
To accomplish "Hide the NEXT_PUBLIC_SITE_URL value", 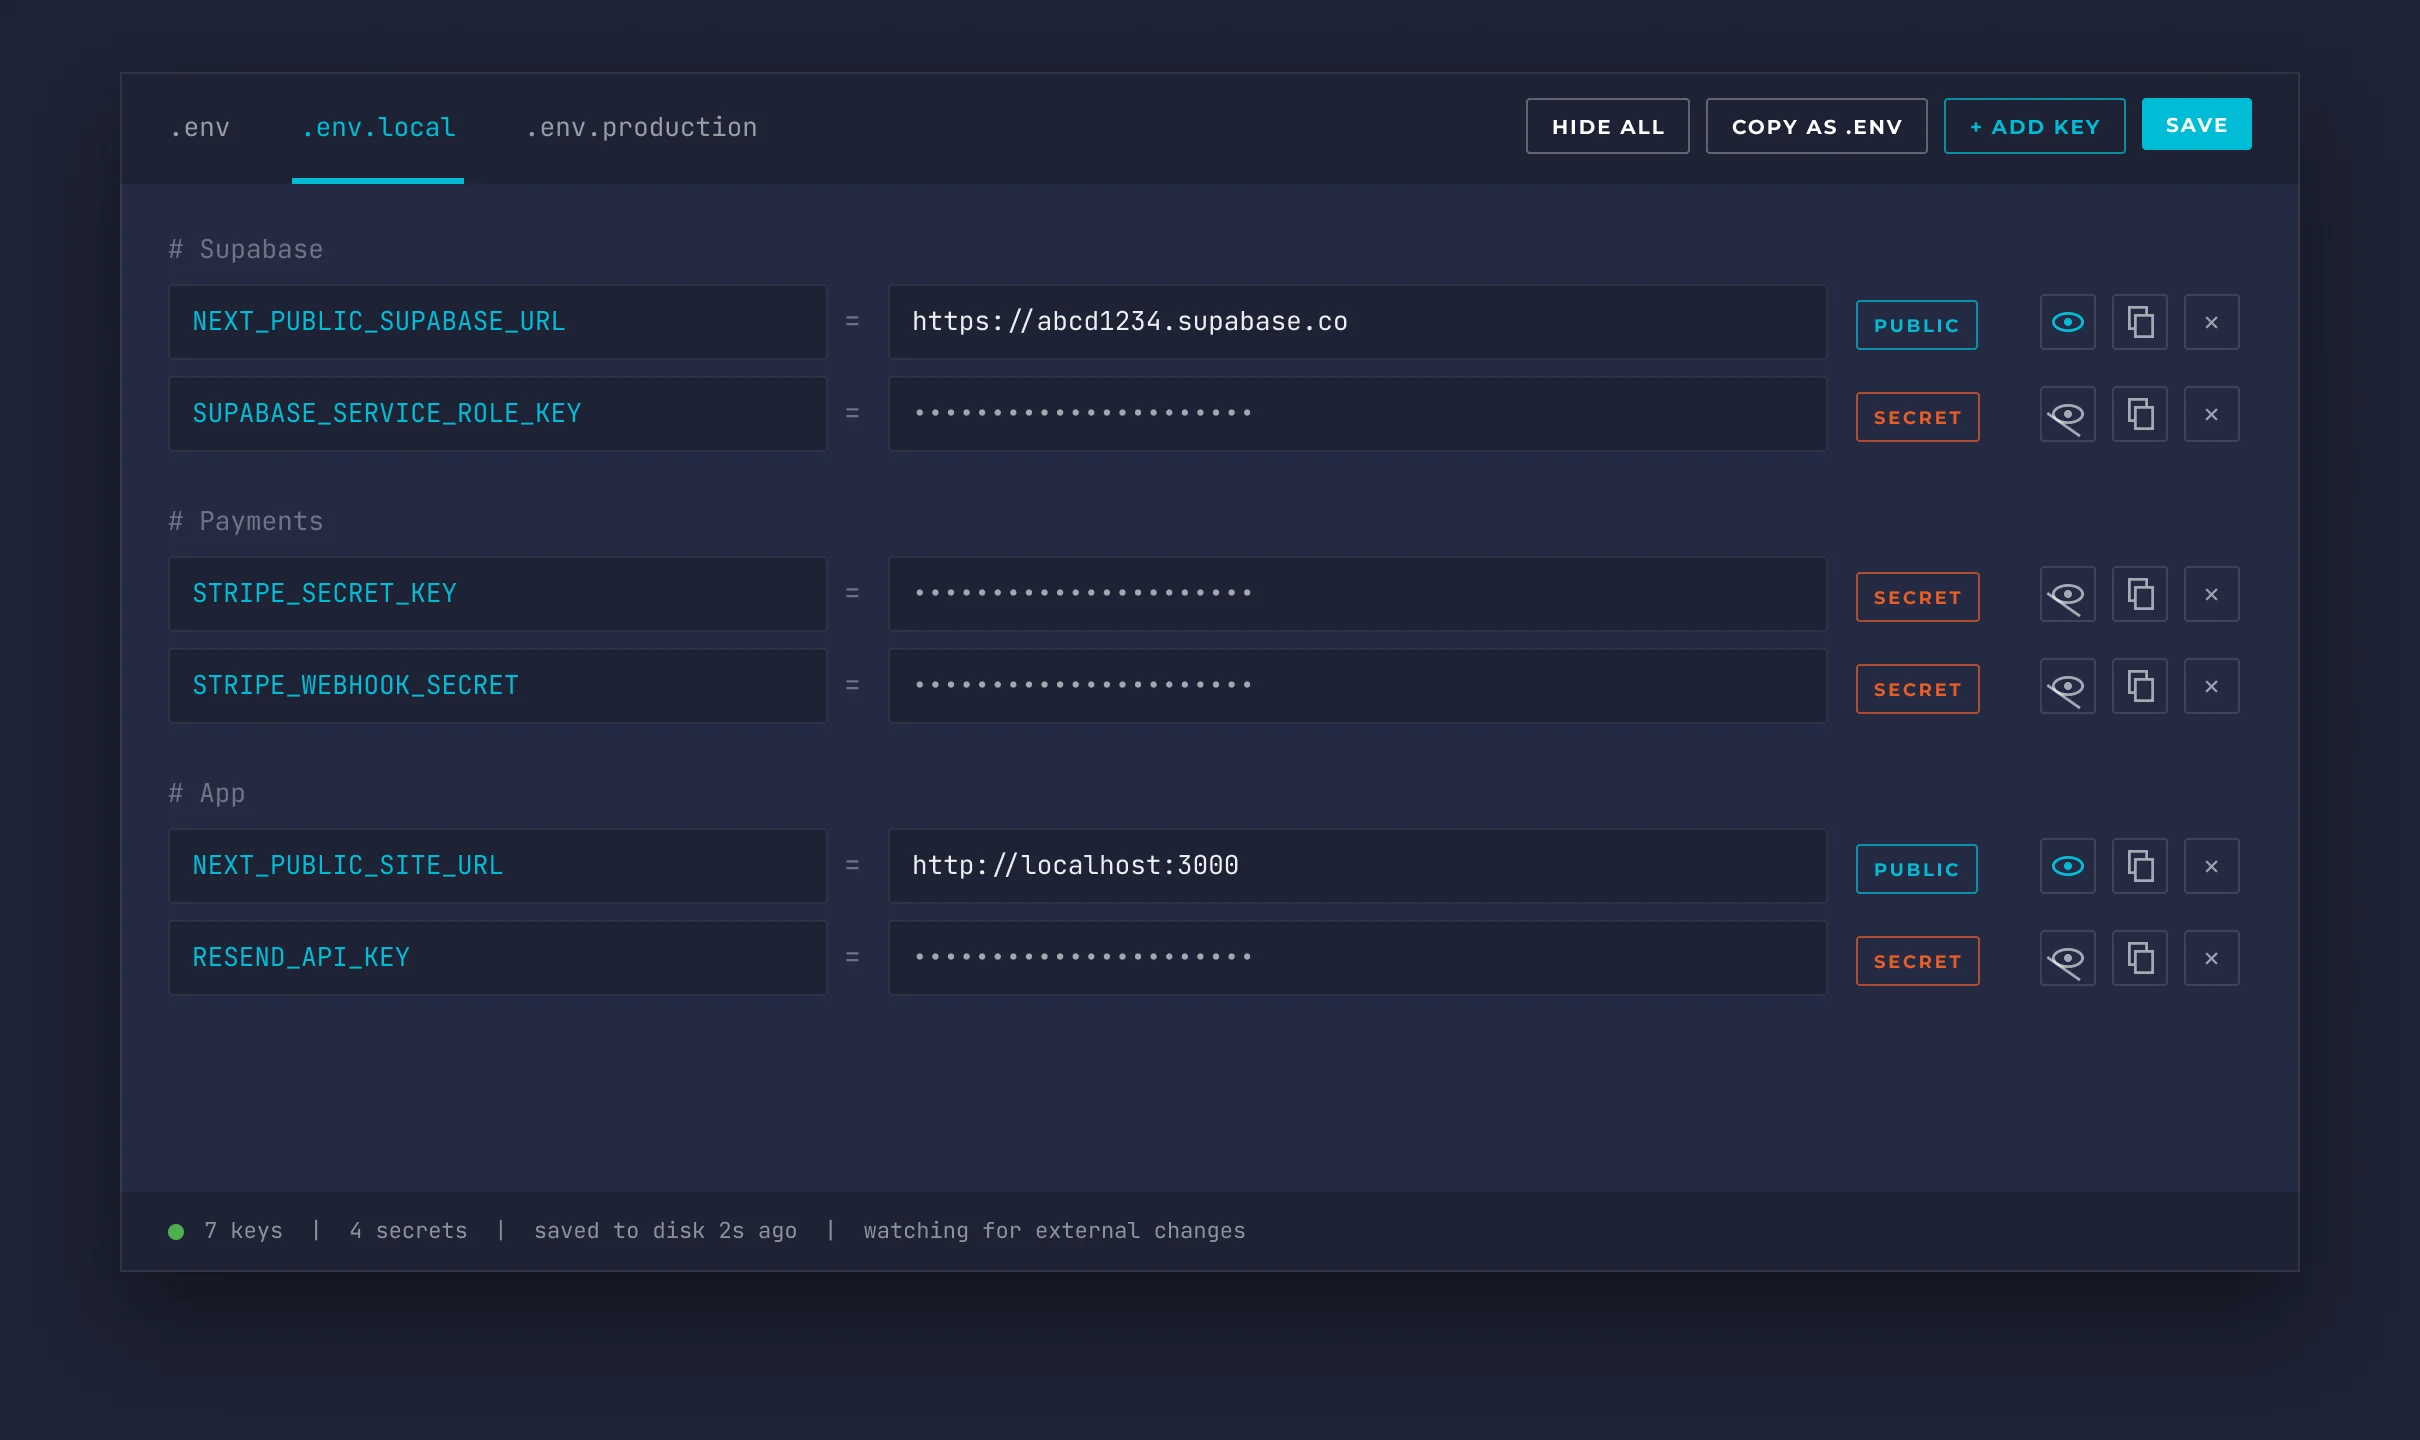I will click(2067, 866).
